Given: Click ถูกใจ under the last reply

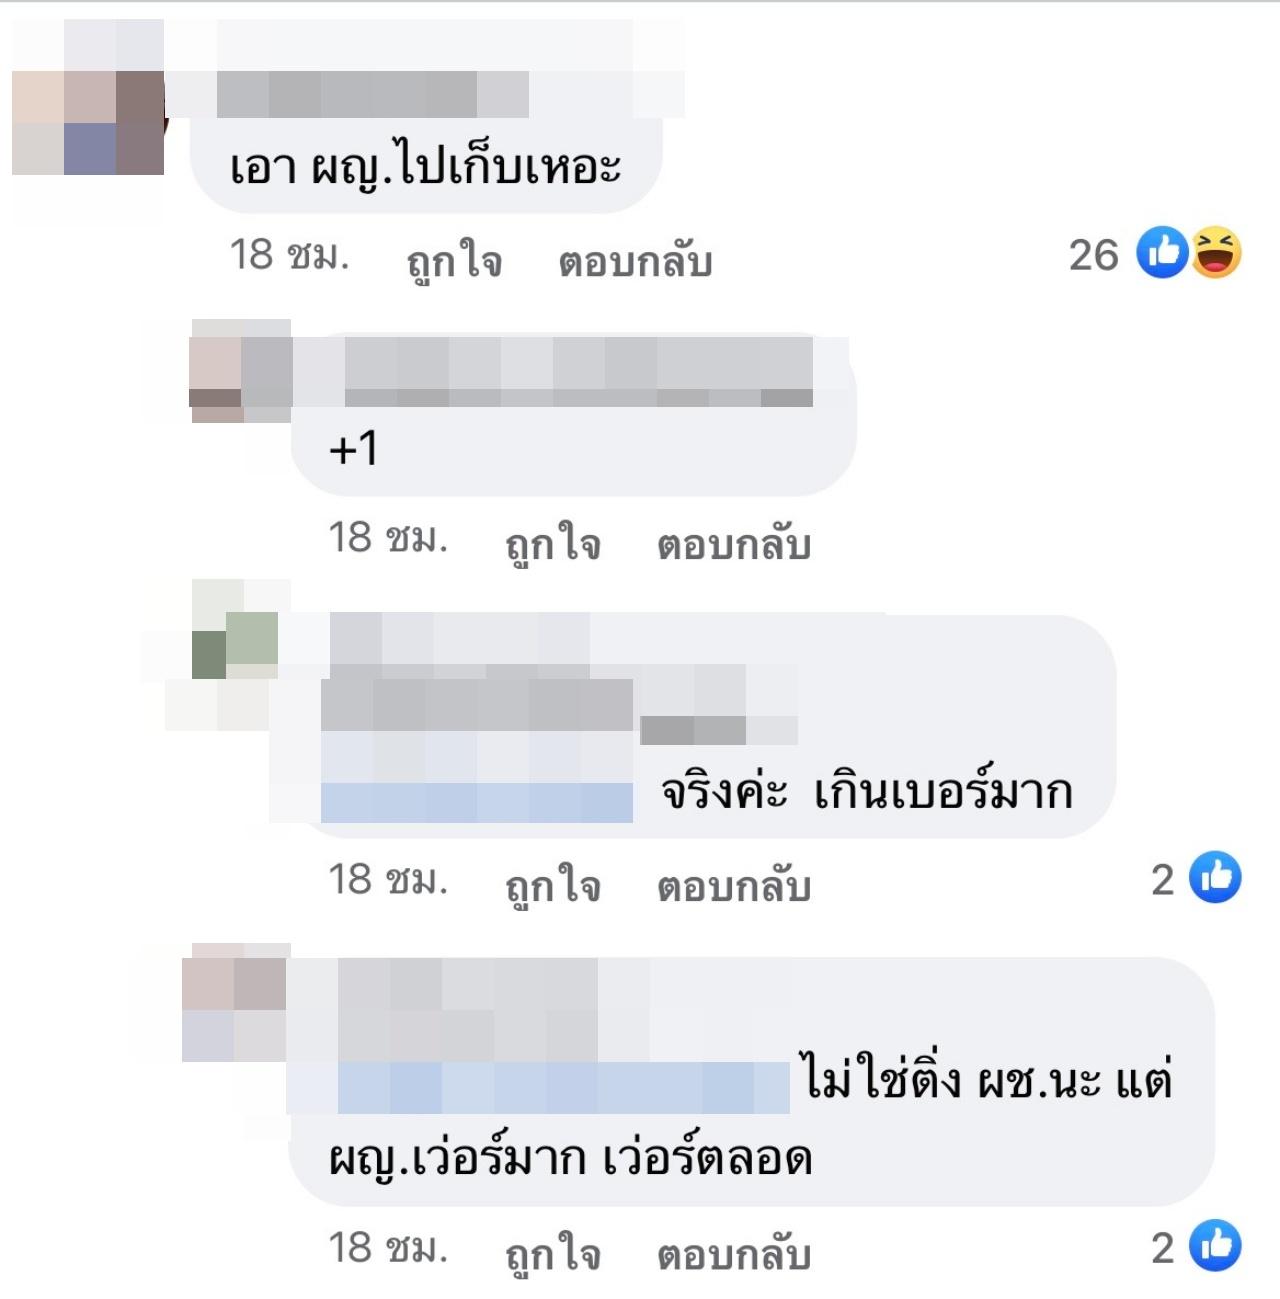Looking at the screenshot, I should [x=553, y=1255].
